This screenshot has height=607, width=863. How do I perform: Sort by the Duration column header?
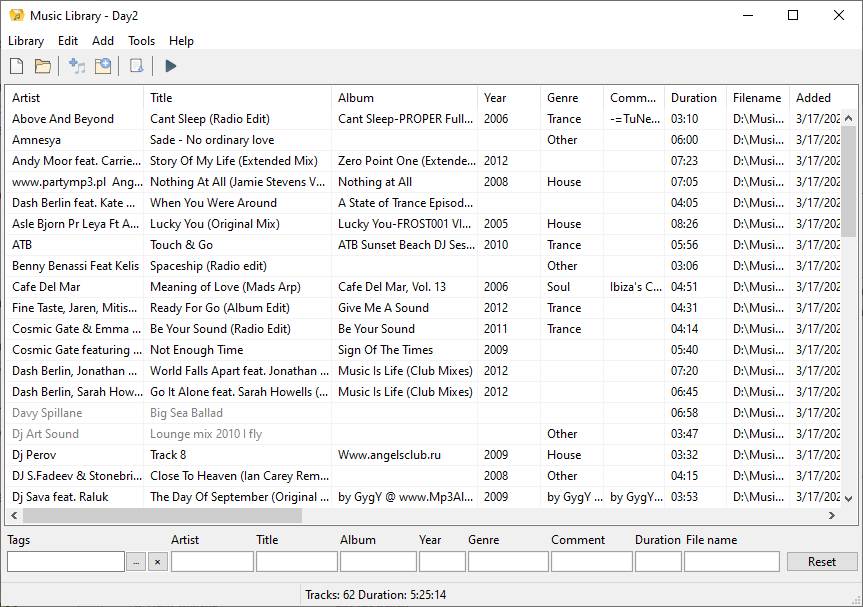coord(695,97)
